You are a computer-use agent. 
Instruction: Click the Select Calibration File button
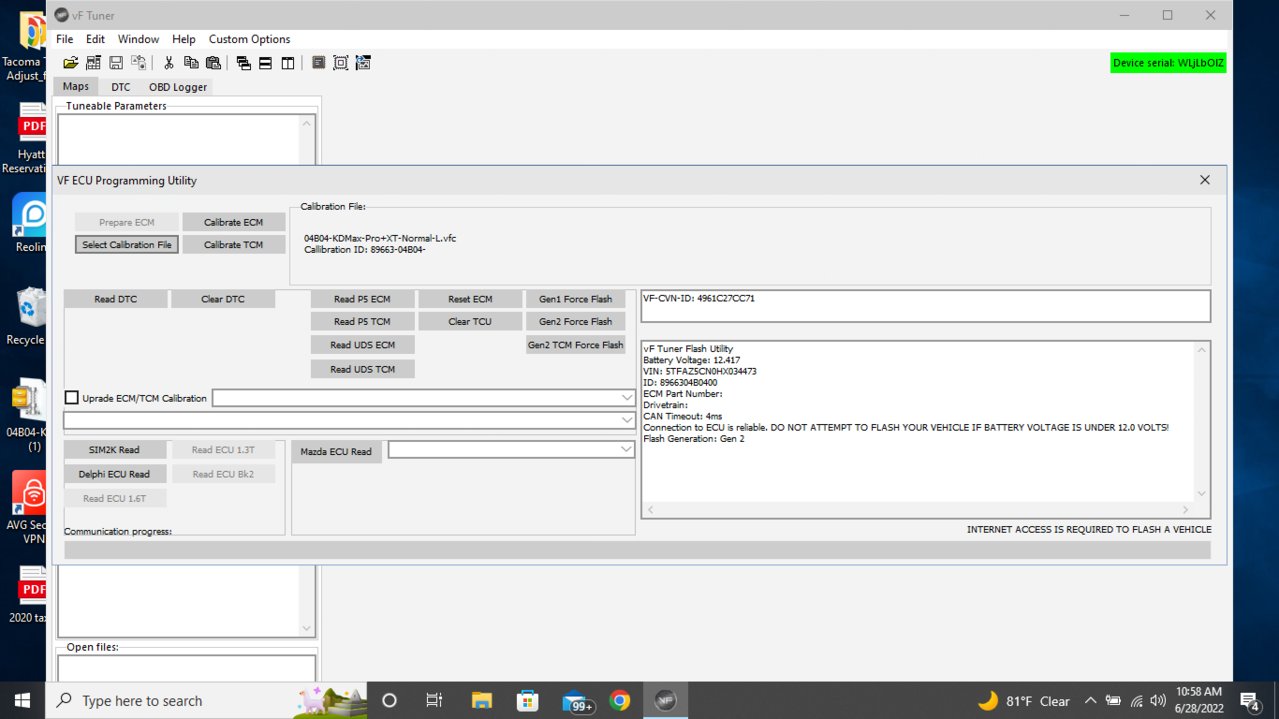tap(127, 245)
